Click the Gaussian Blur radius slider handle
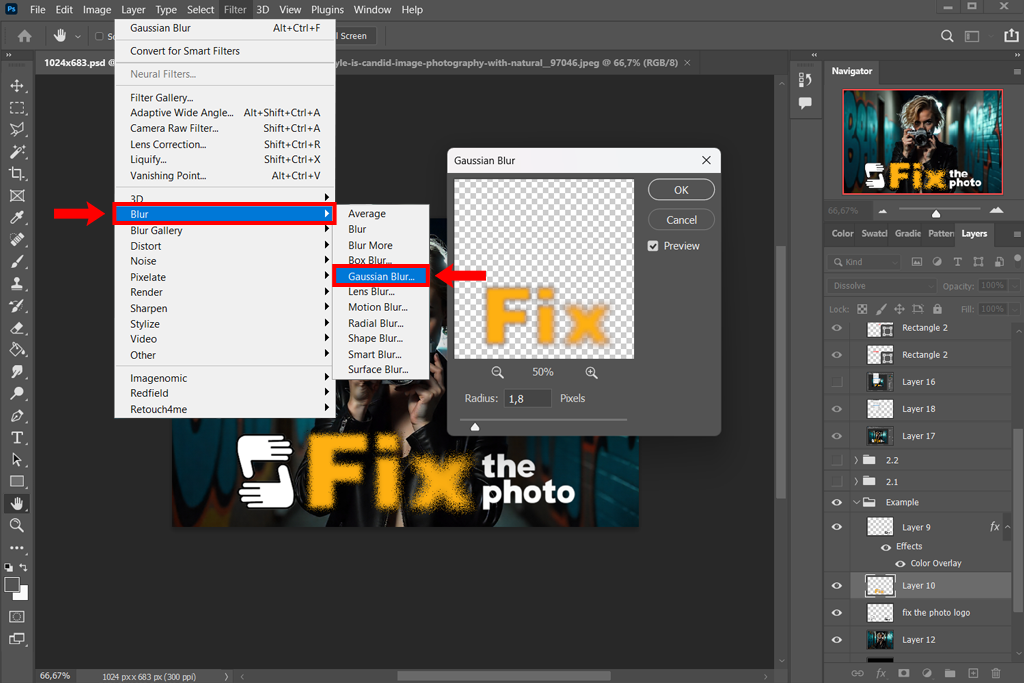Viewport: 1024px width, 683px height. click(475, 427)
